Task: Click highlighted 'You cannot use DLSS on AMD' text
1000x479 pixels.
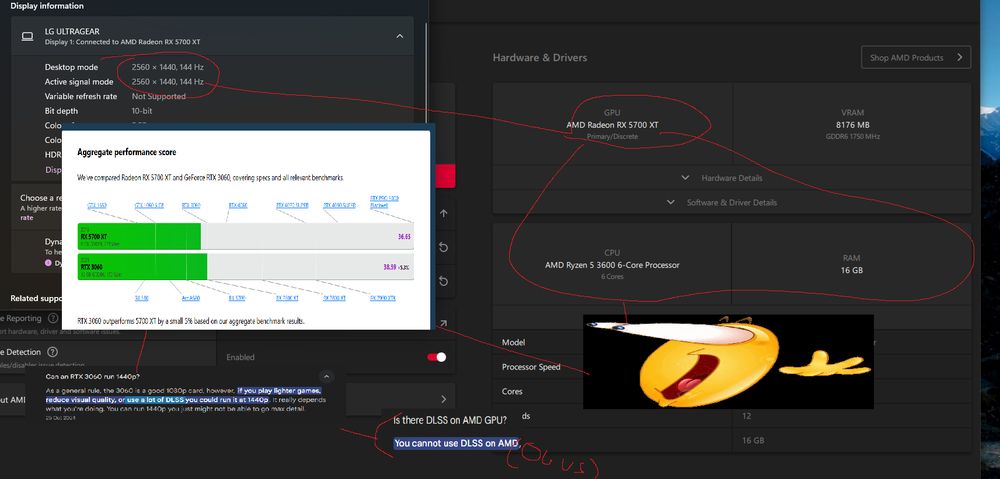Action: 457,443
